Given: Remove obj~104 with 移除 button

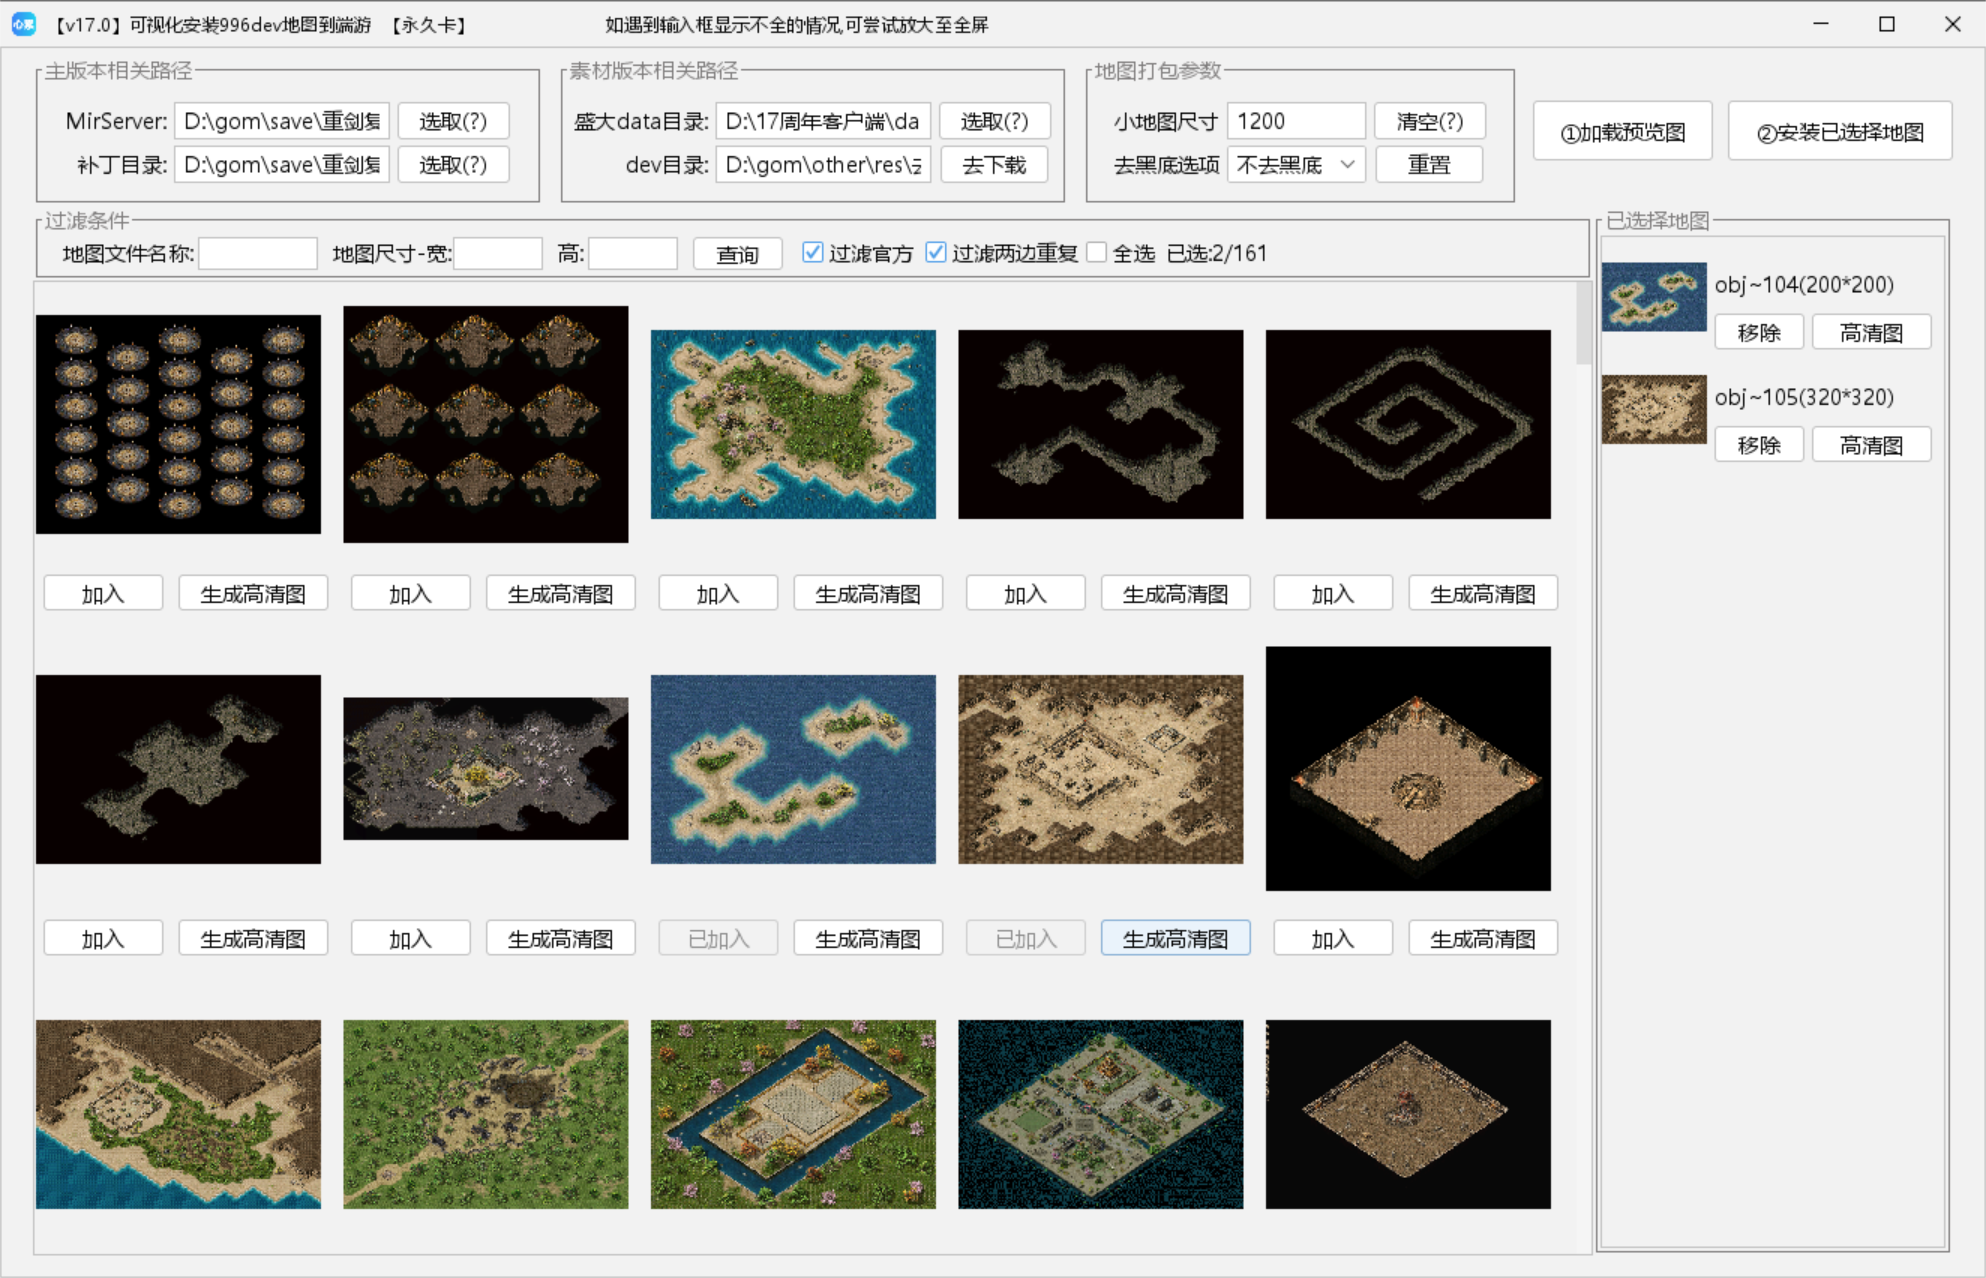Looking at the screenshot, I should pos(1758,333).
